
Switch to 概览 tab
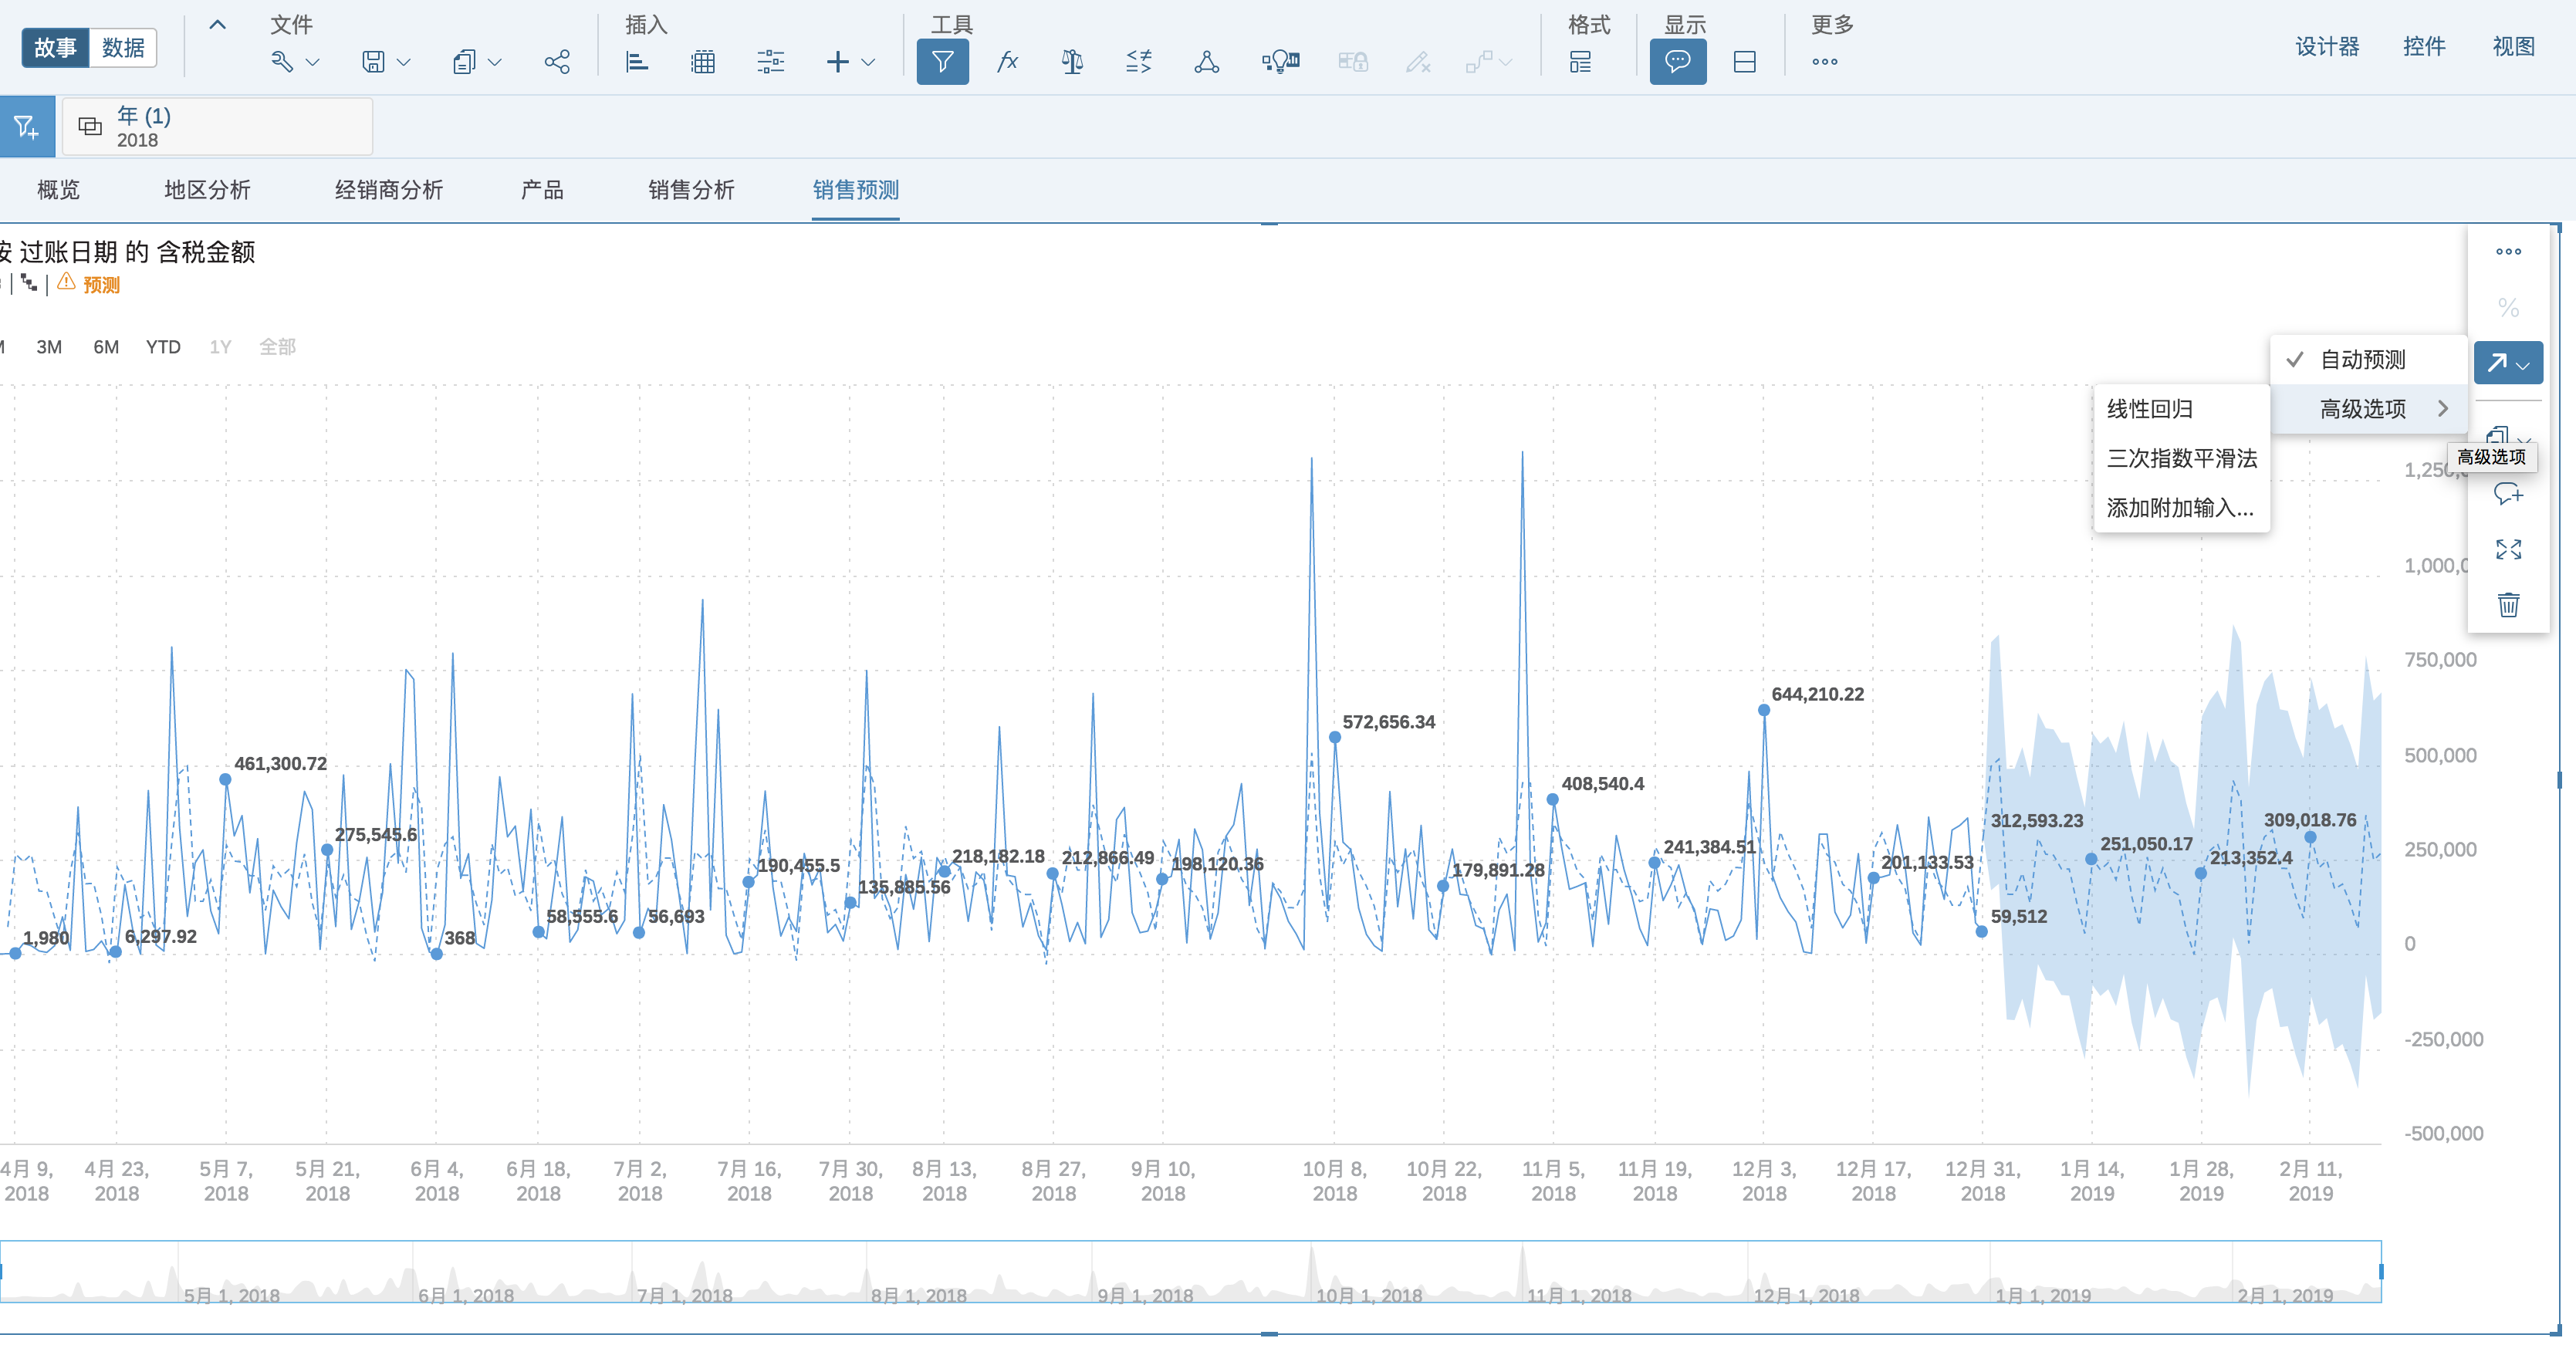click(58, 189)
